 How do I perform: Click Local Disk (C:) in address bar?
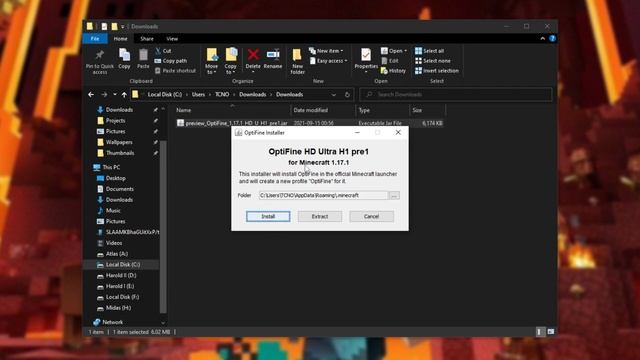click(x=165, y=95)
